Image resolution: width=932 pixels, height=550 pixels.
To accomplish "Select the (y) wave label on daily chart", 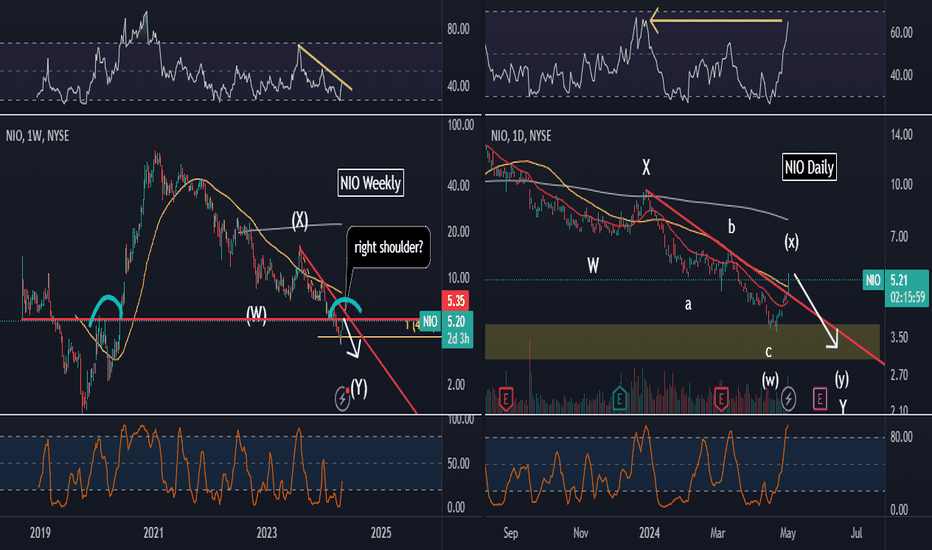I will [x=842, y=379].
